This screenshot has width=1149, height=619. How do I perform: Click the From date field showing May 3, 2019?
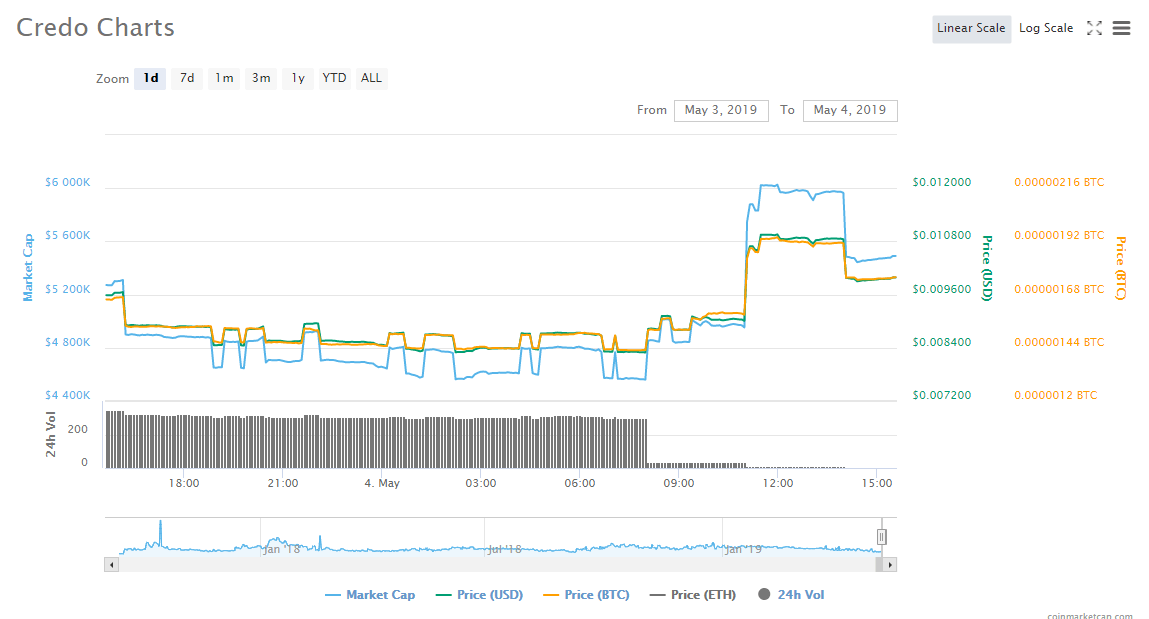point(721,110)
